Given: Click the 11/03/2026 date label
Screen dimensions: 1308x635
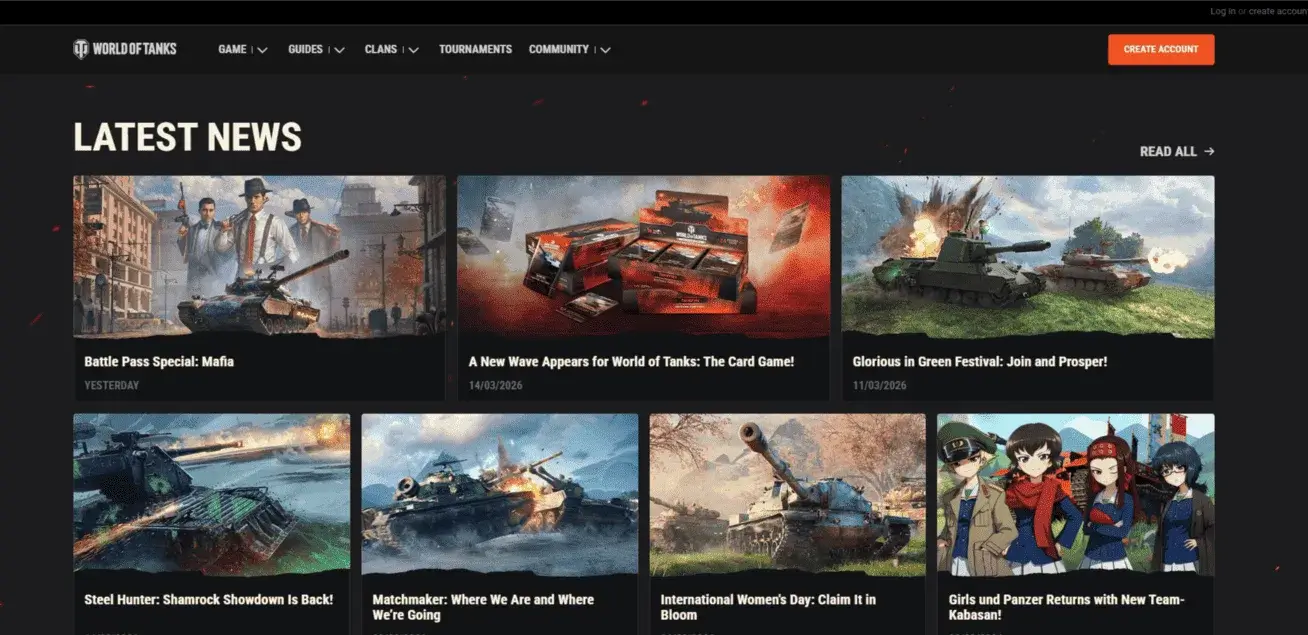Looking at the screenshot, I should coord(880,386).
